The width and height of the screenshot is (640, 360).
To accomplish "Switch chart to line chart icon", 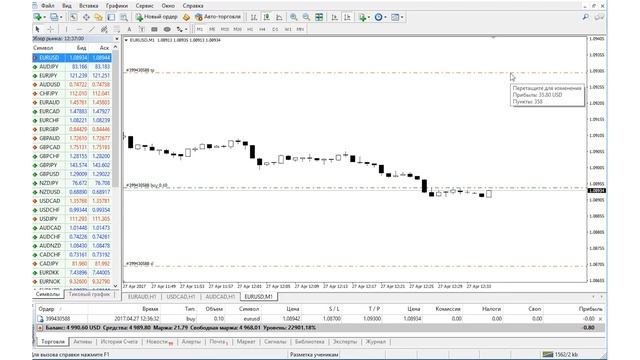I will coord(279,17).
